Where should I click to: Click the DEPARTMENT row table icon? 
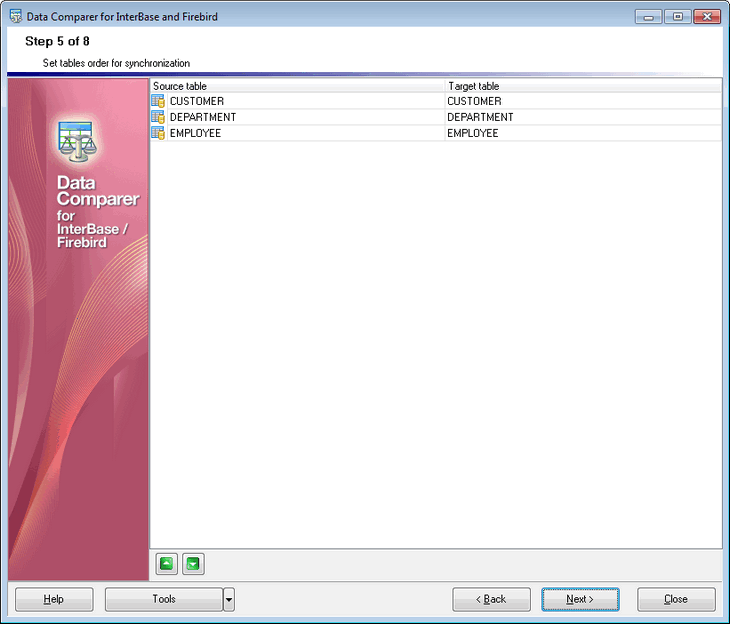[158, 117]
